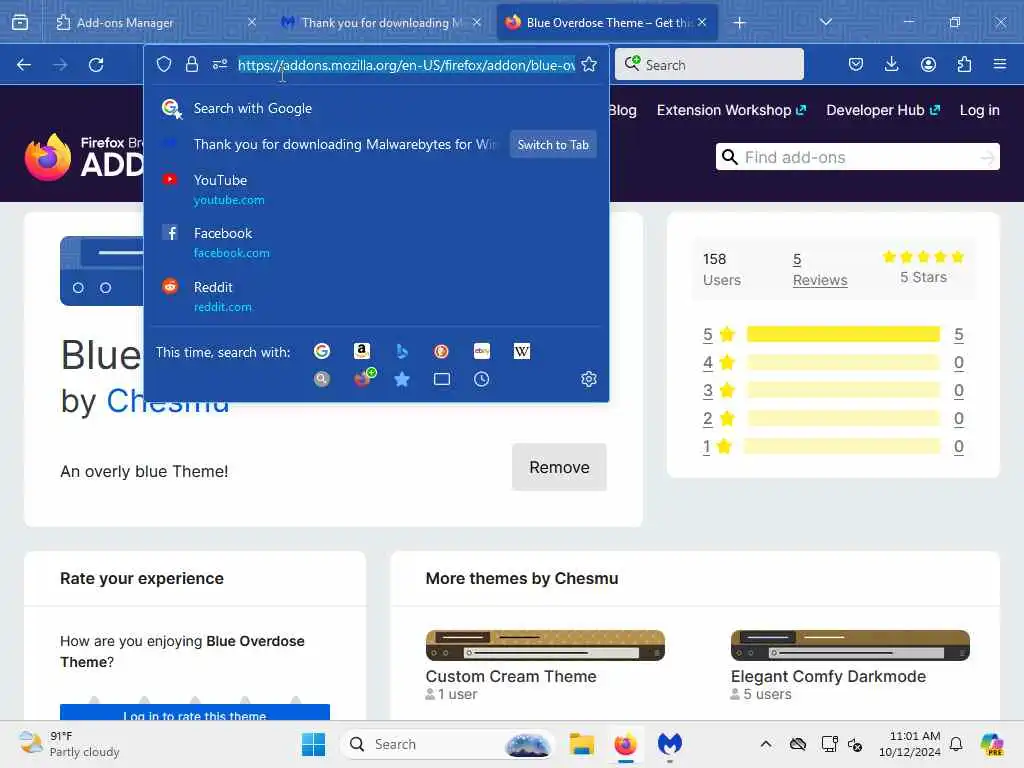The width and height of the screenshot is (1024, 768).
Task: Click Switch to Tab button
Action: [553, 145]
